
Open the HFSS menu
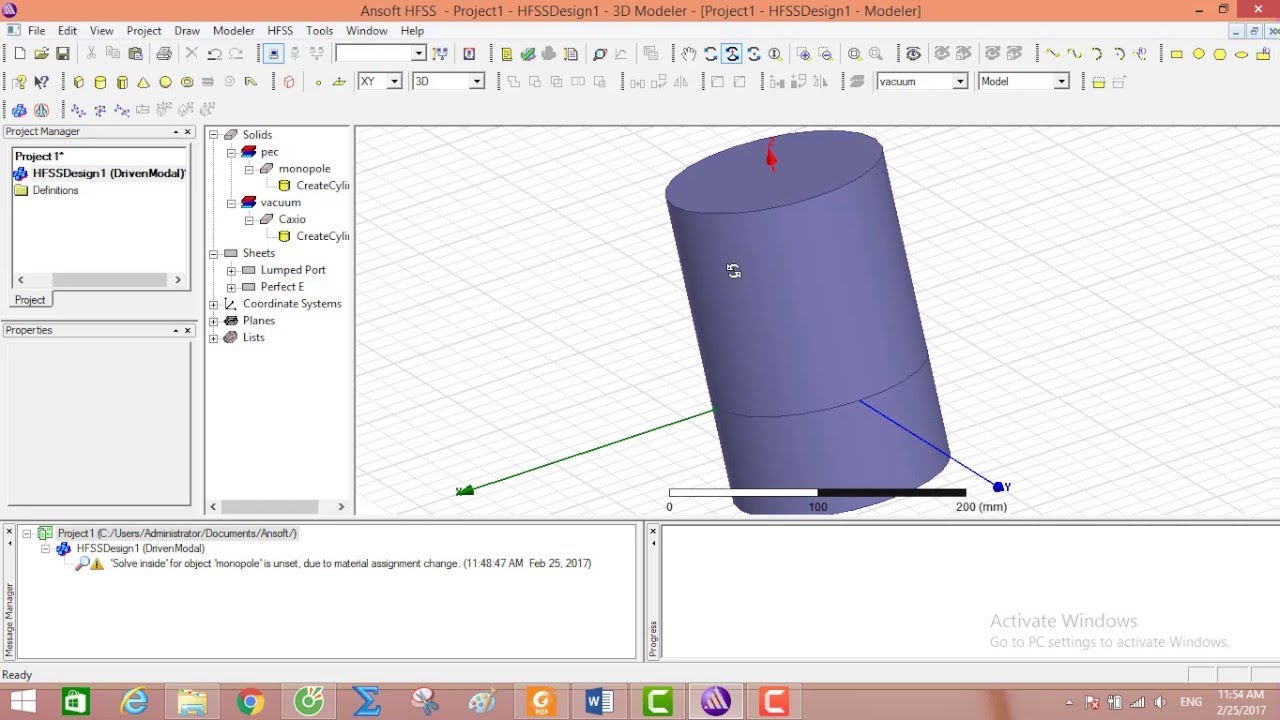point(280,31)
